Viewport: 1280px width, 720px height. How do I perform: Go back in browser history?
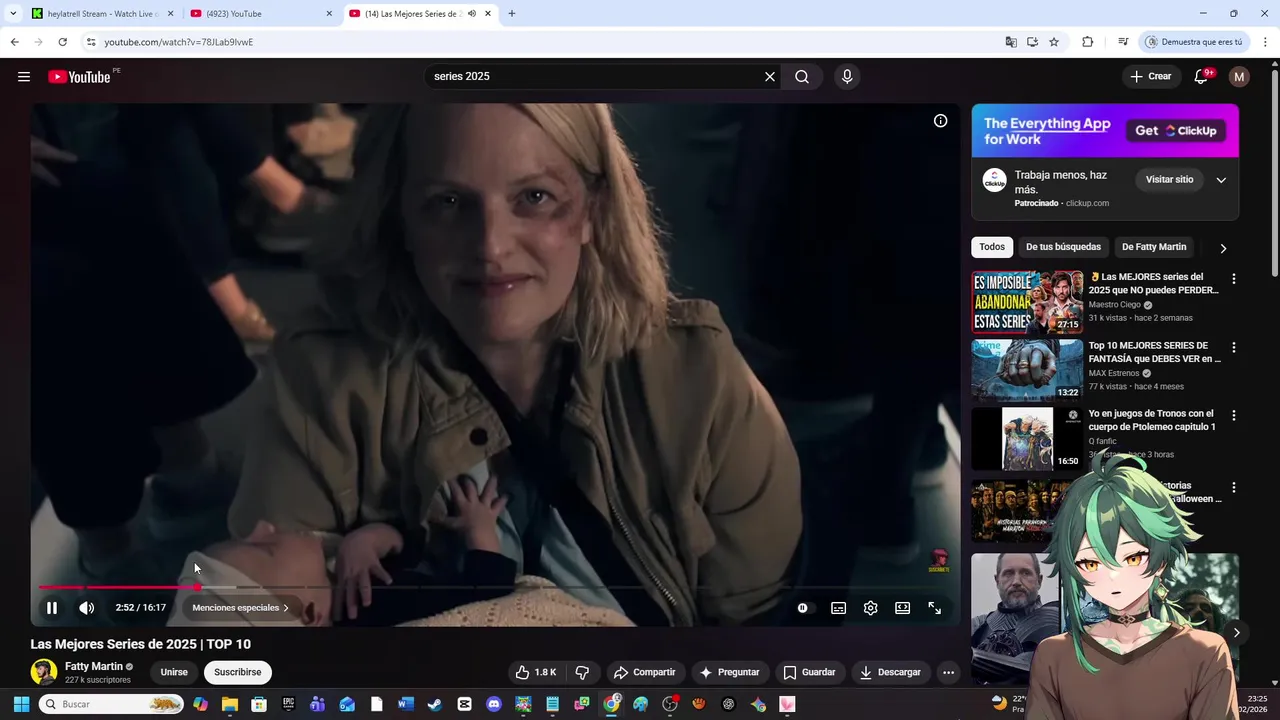click(14, 42)
